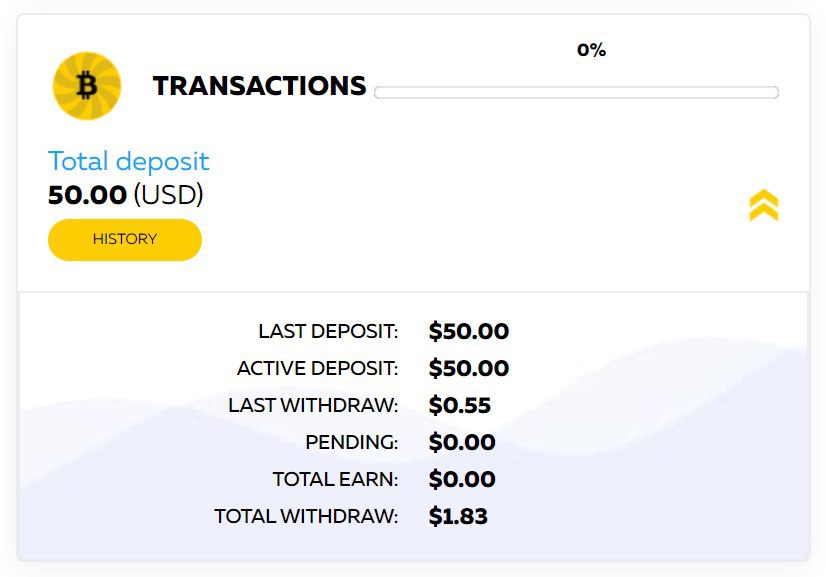Click the $50.00 active deposit value
Viewport: 826px width, 577px height.
[469, 368]
